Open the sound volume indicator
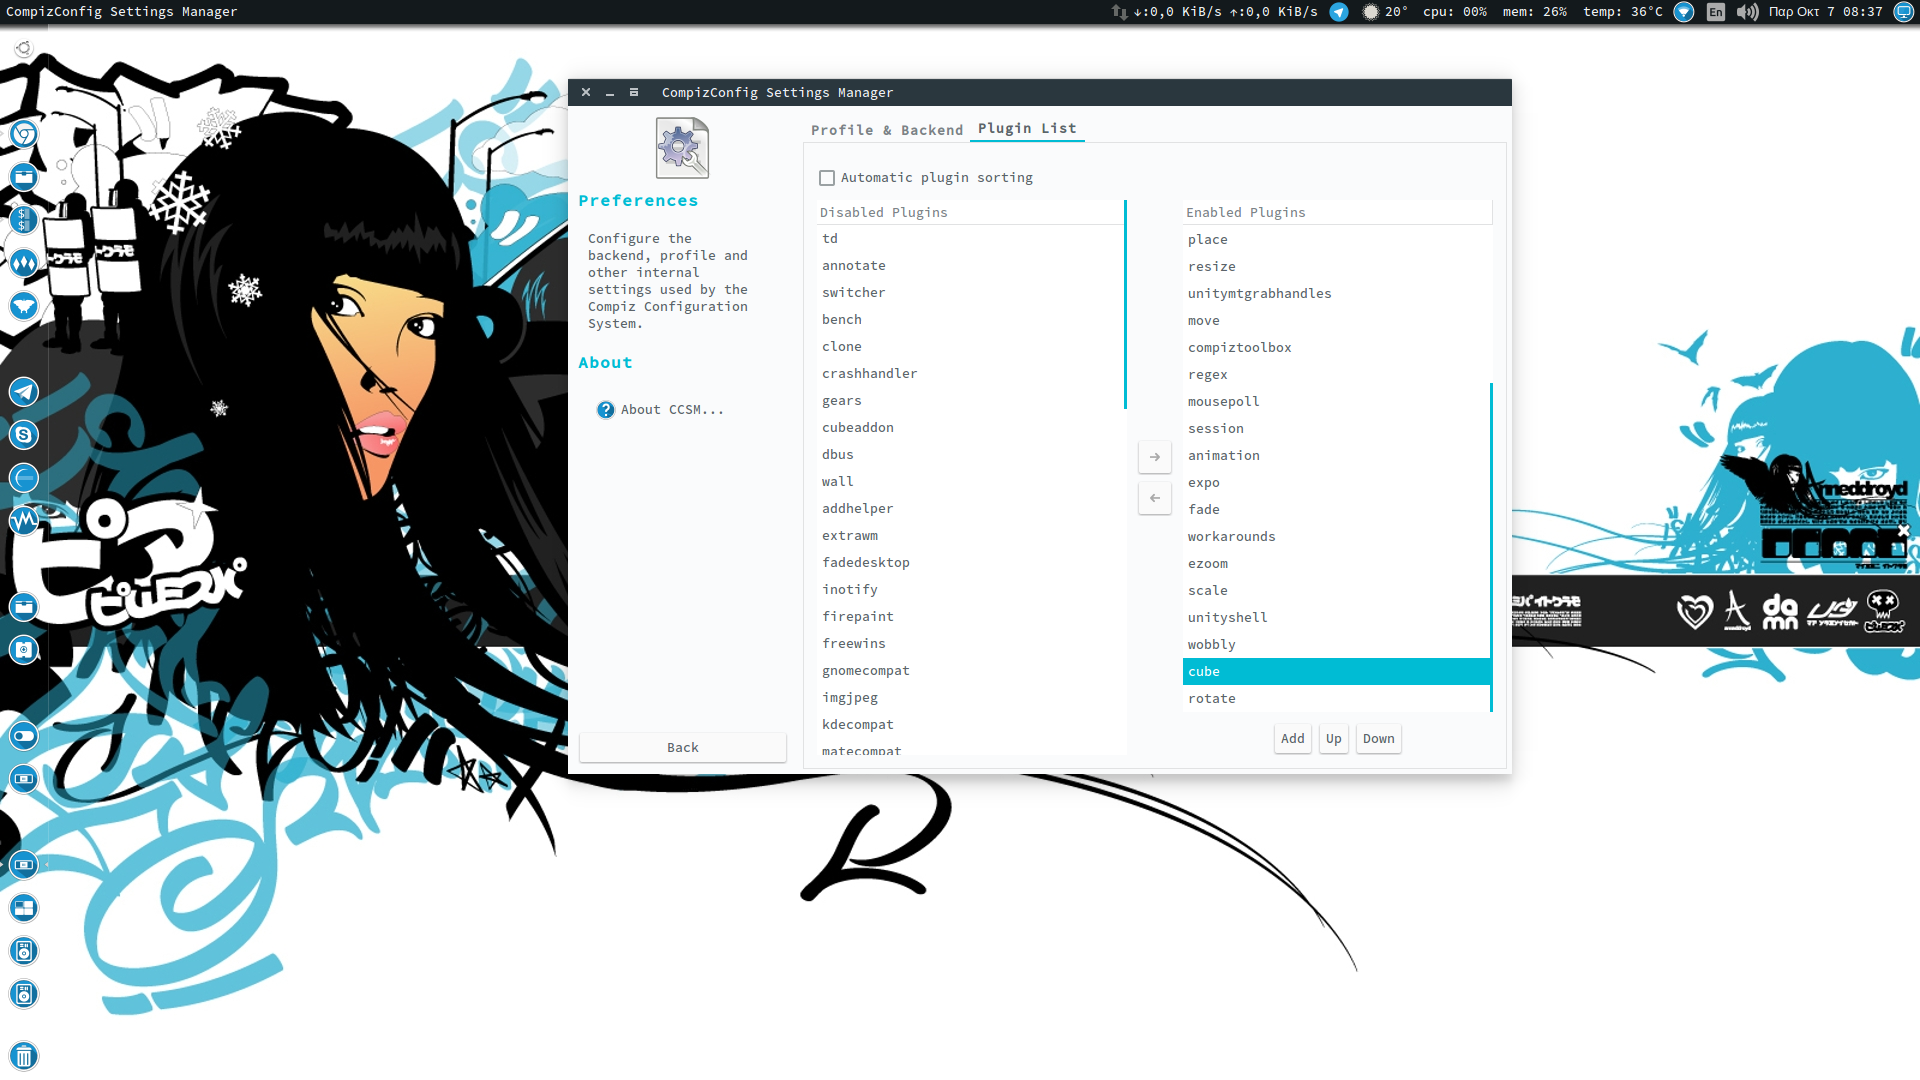This screenshot has width=1920, height=1080. [x=1747, y=12]
